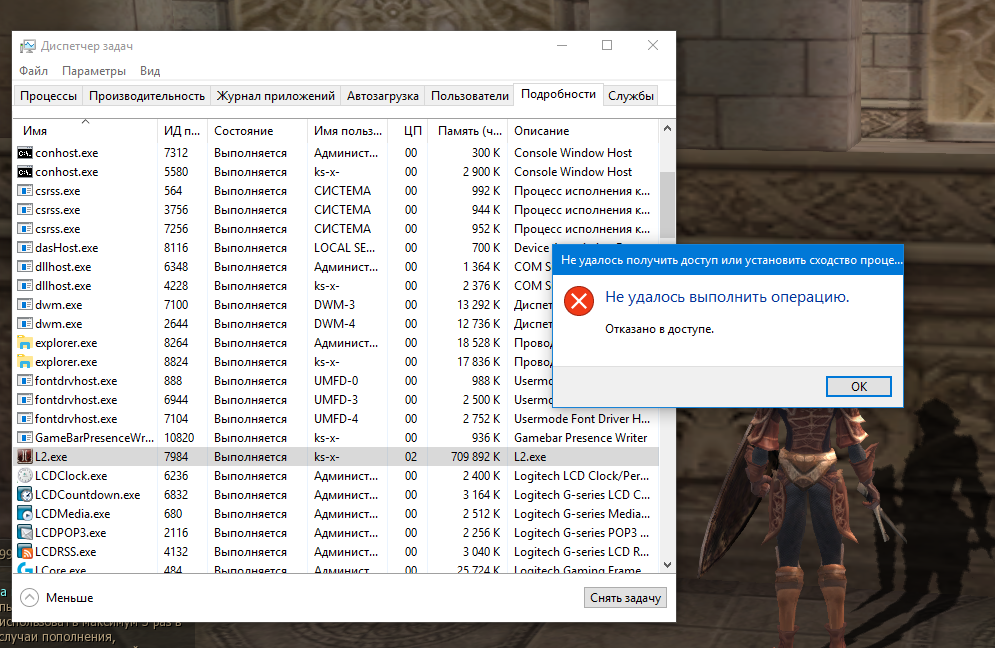Select the fontdrvhost.exe row with PID 7104

click(x=336, y=419)
